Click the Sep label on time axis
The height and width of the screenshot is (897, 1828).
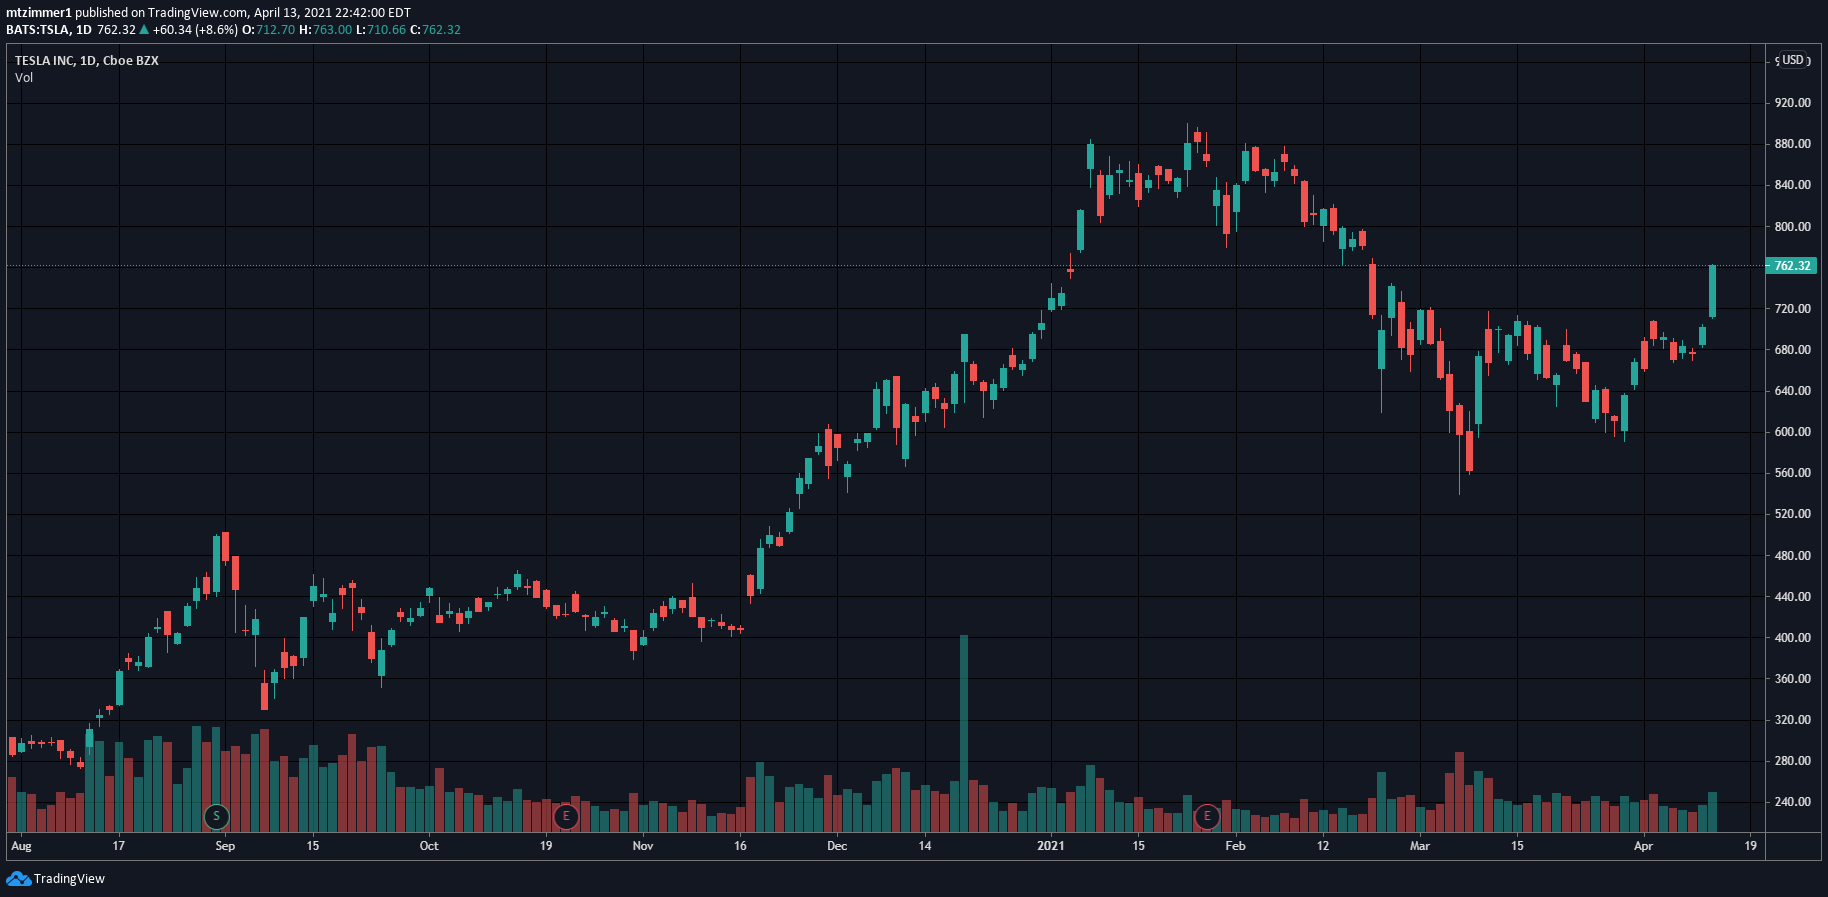pos(225,846)
